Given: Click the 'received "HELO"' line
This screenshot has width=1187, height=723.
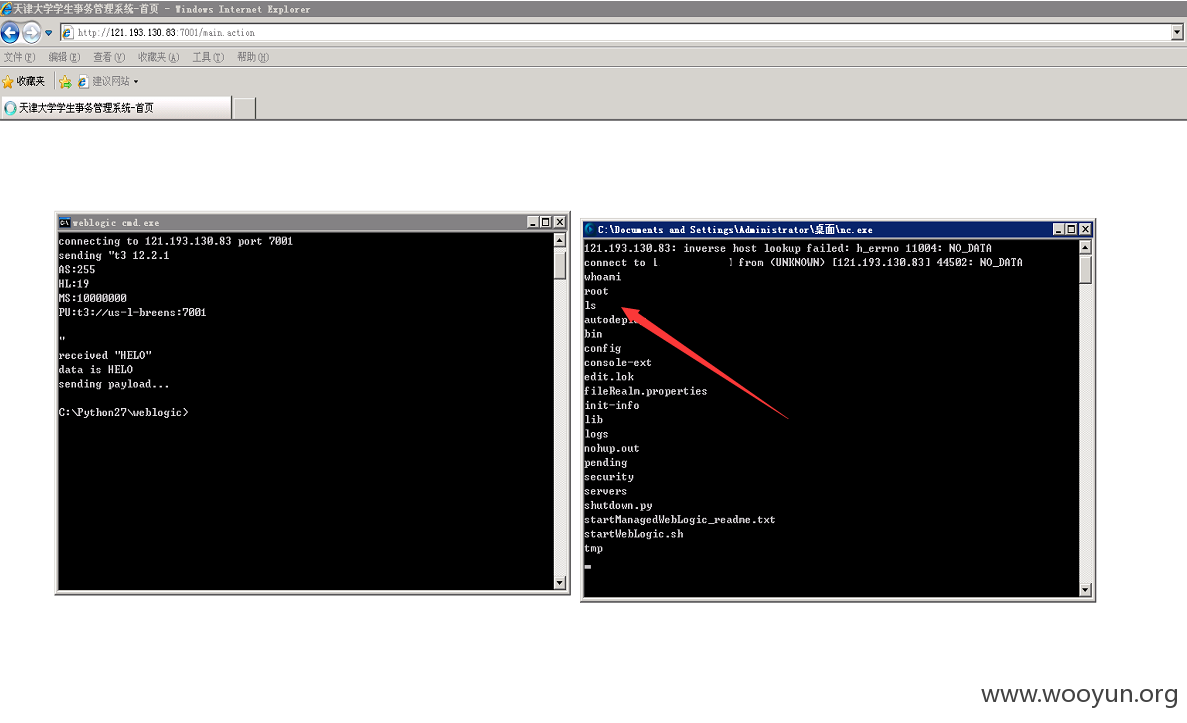Looking at the screenshot, I should (105, 355).
